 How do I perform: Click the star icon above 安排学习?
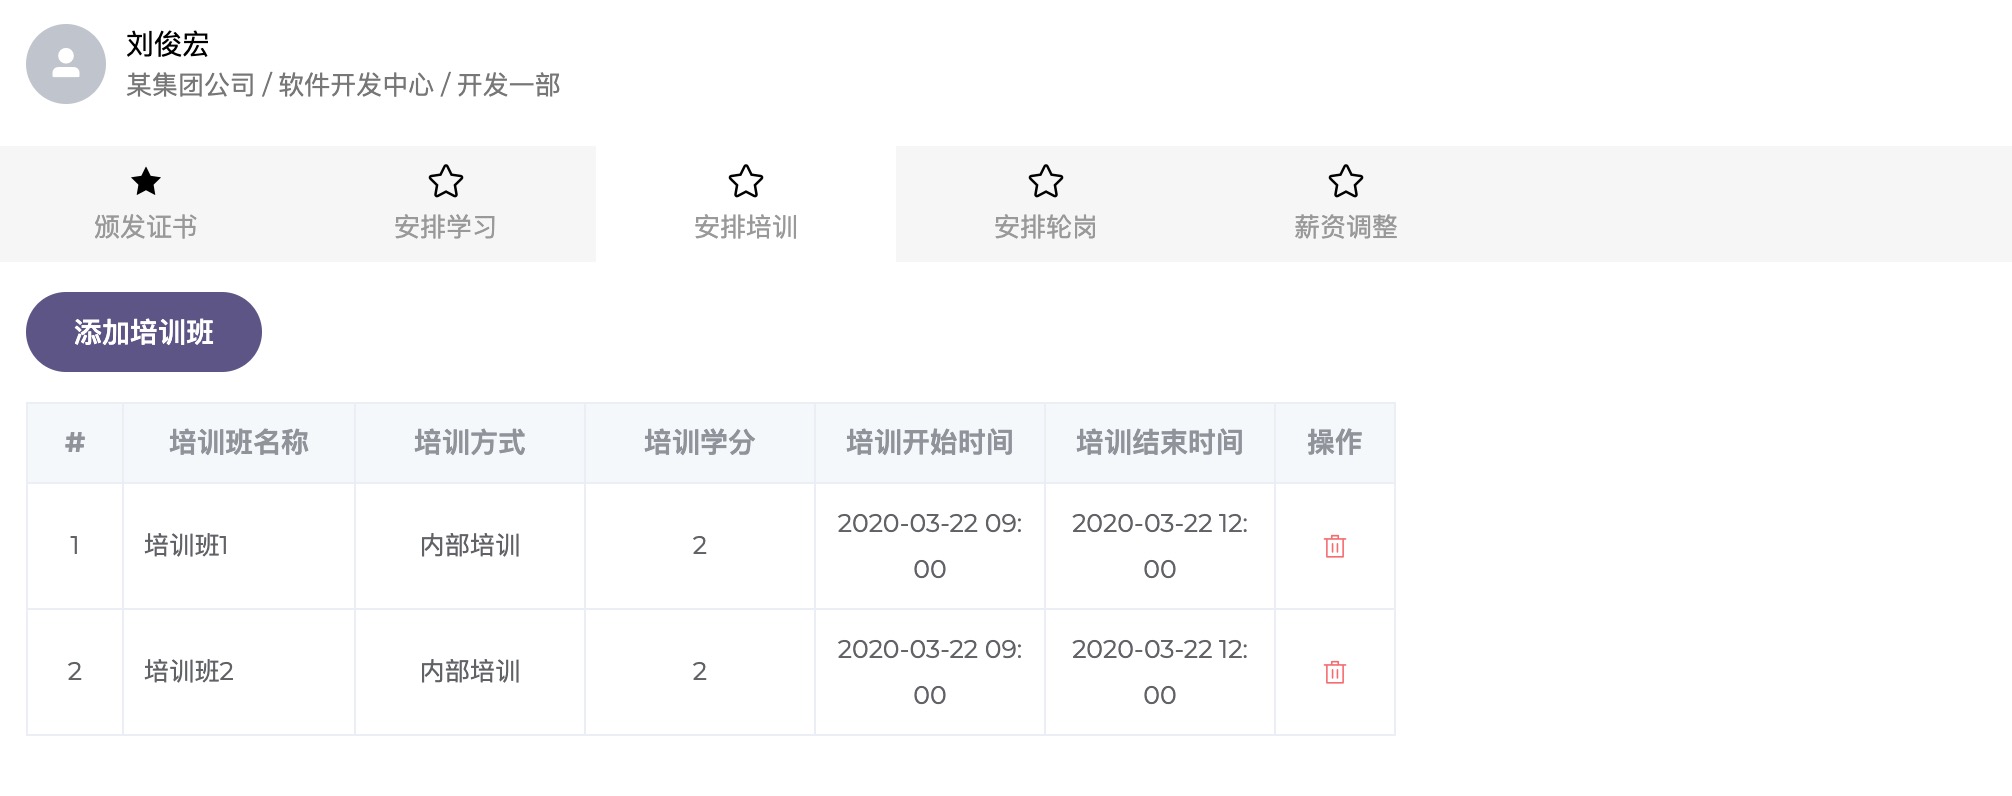(446, 181)
